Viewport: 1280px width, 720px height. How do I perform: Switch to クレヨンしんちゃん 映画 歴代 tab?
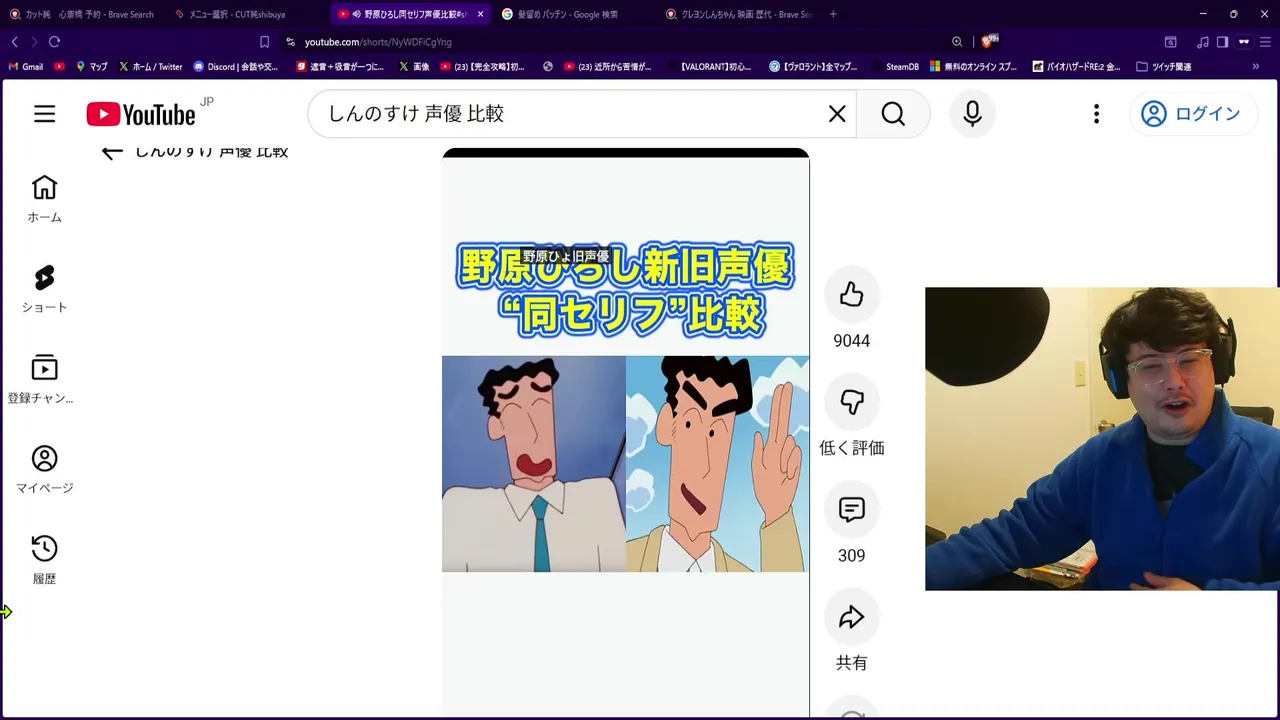click(738, 14)
